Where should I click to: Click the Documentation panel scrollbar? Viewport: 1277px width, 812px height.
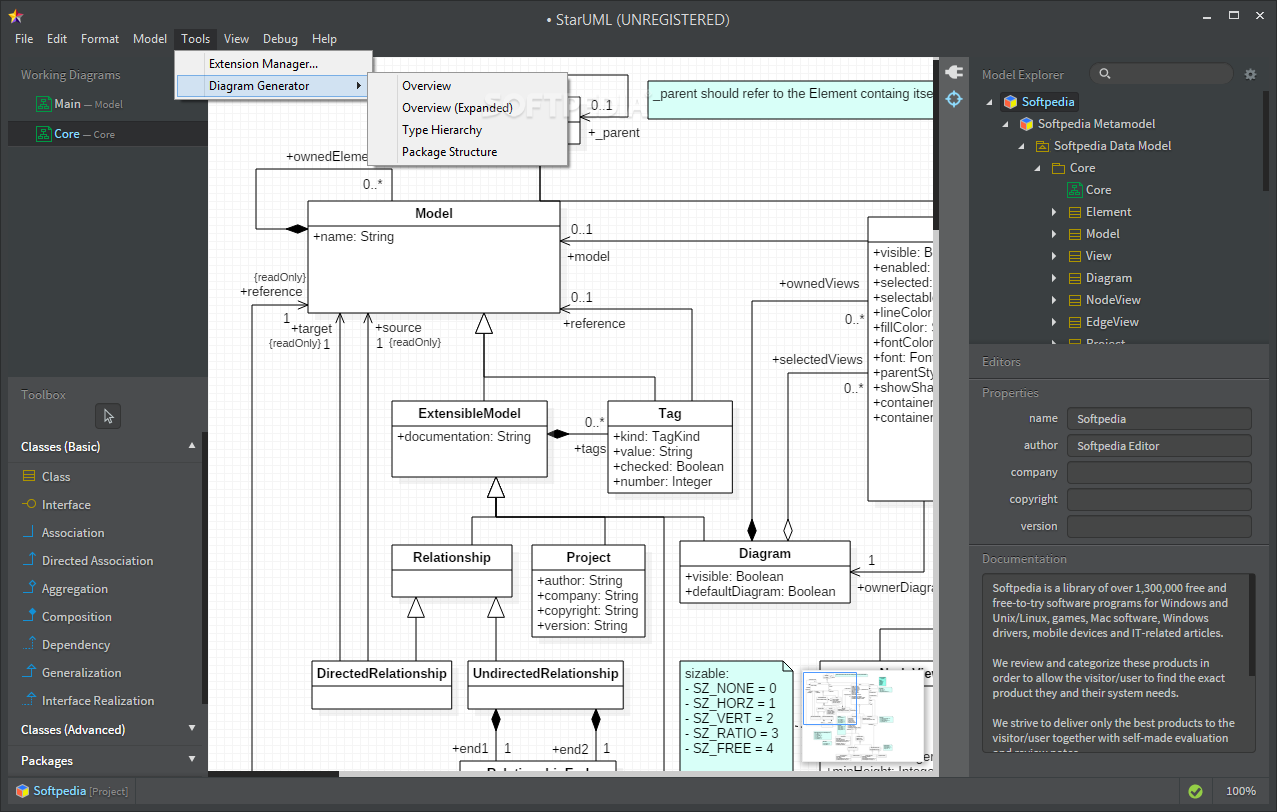point(1252,625)
